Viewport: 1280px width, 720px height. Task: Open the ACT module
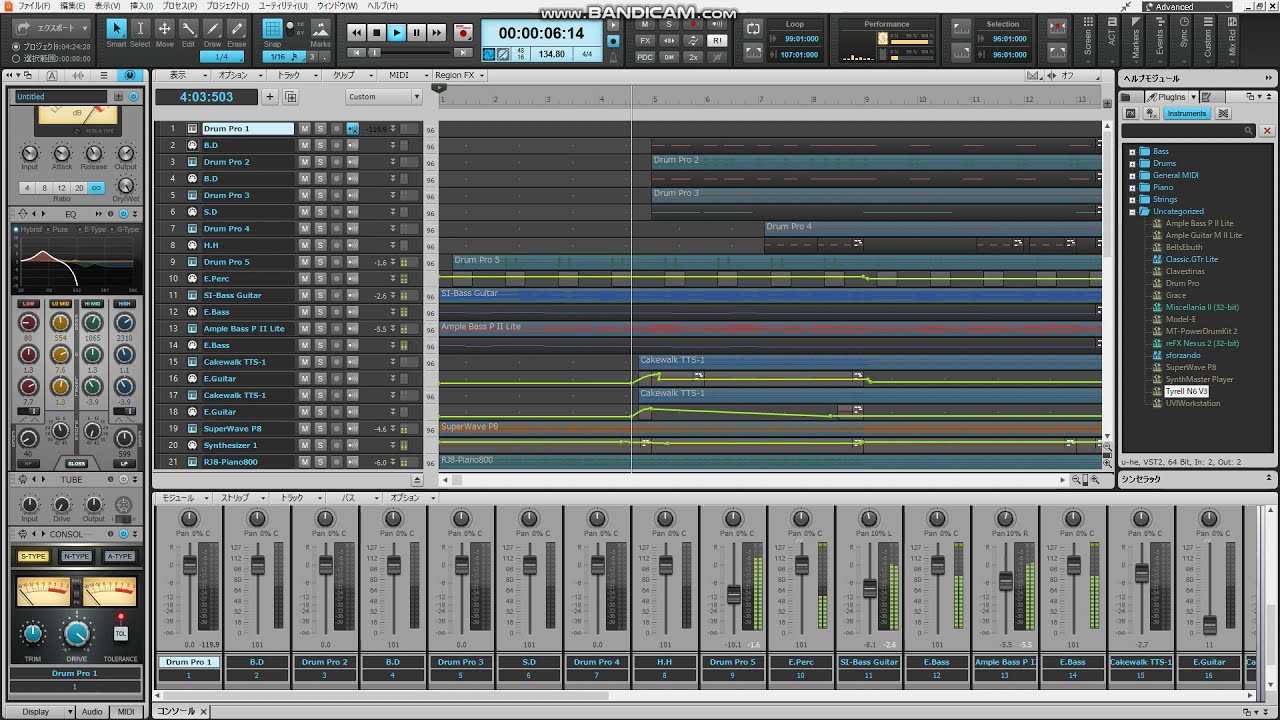[1113, 38]
